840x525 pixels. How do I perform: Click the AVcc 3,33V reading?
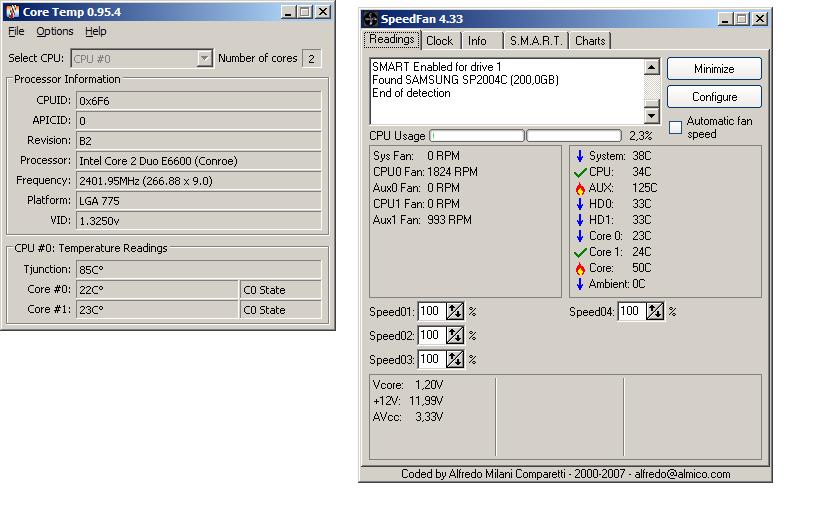[408, 417]
